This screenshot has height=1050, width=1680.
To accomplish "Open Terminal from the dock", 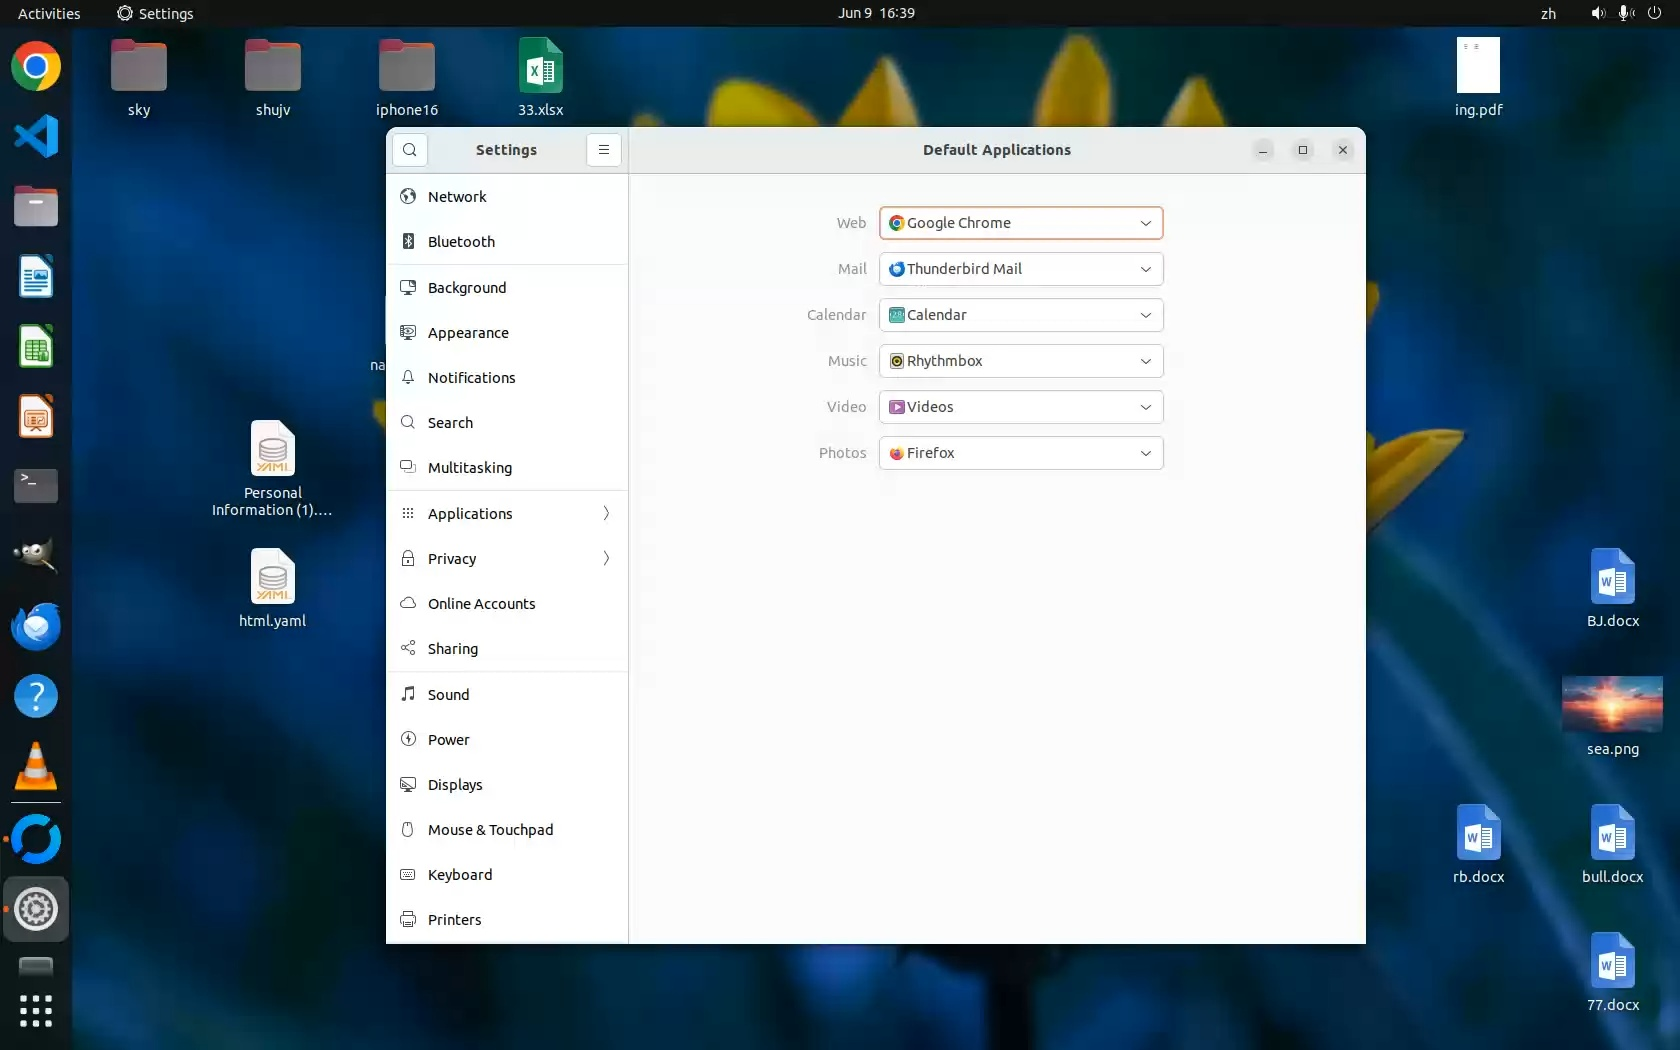I will click(x=36, y=486).
